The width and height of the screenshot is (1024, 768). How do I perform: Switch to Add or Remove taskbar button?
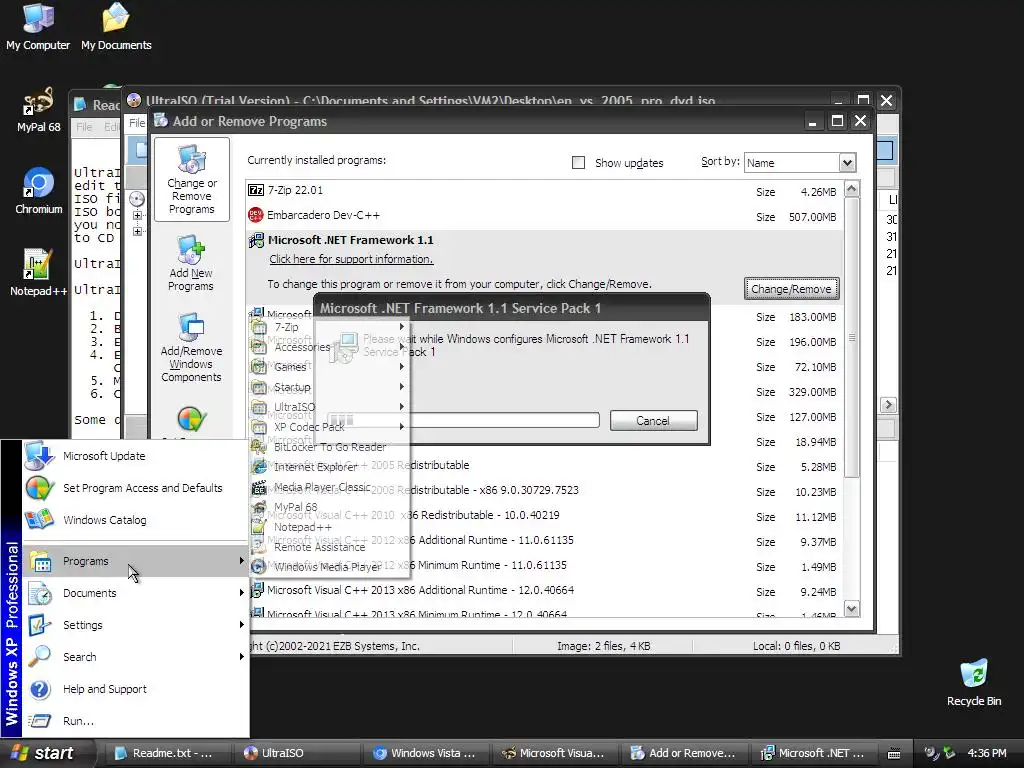tap(682, 753)
